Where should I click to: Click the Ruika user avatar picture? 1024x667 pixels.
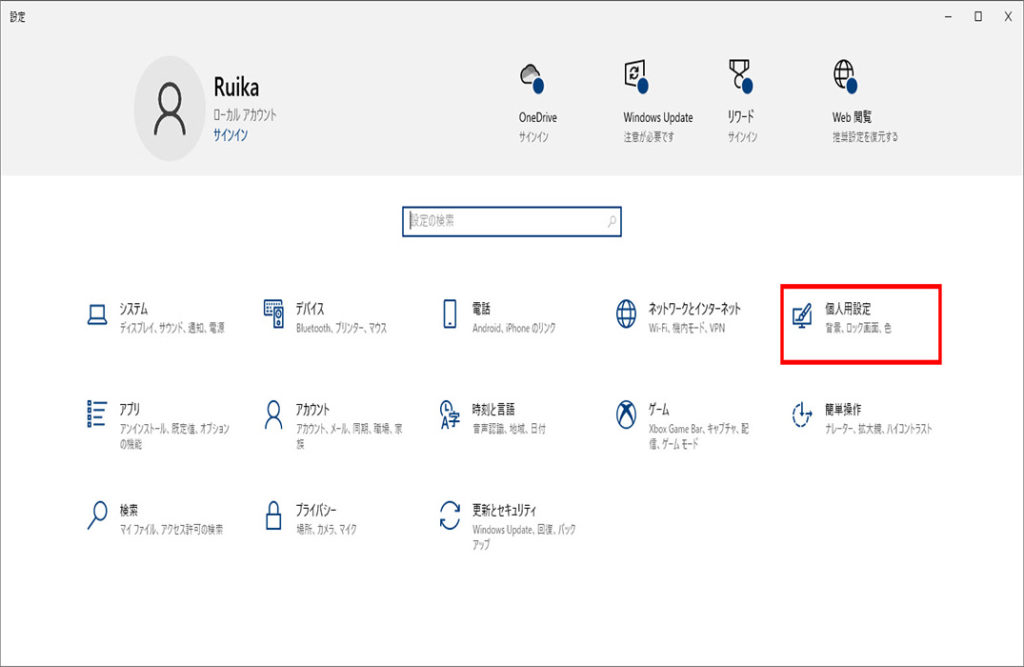click(170, 108)
